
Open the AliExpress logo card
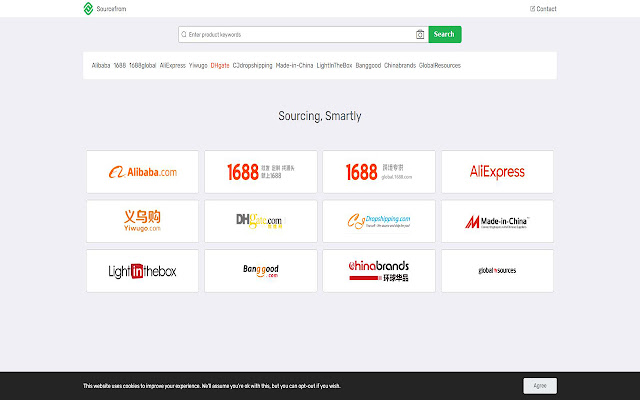(497, 172)
